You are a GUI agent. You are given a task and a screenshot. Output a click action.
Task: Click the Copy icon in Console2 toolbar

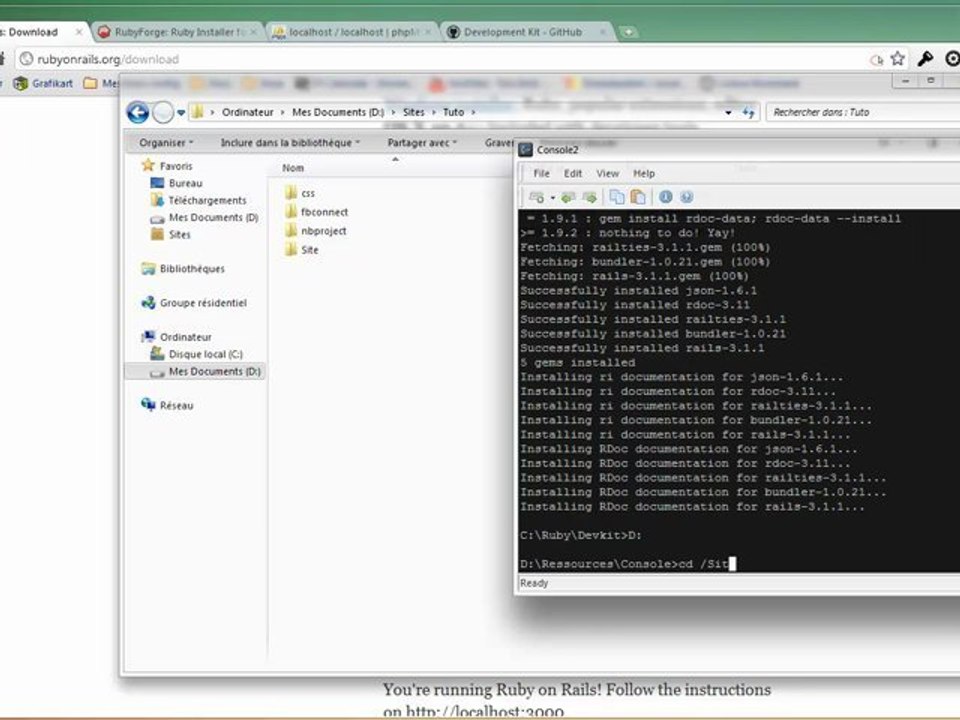(x=617, y=197)
